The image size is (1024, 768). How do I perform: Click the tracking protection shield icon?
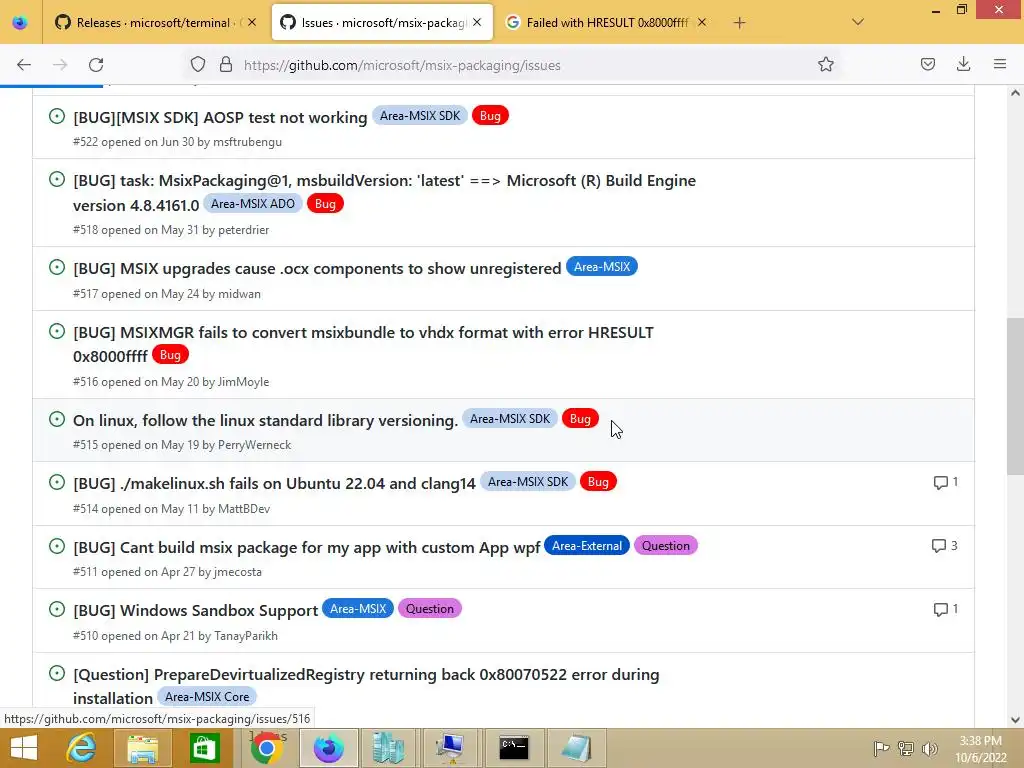point(198,65)
